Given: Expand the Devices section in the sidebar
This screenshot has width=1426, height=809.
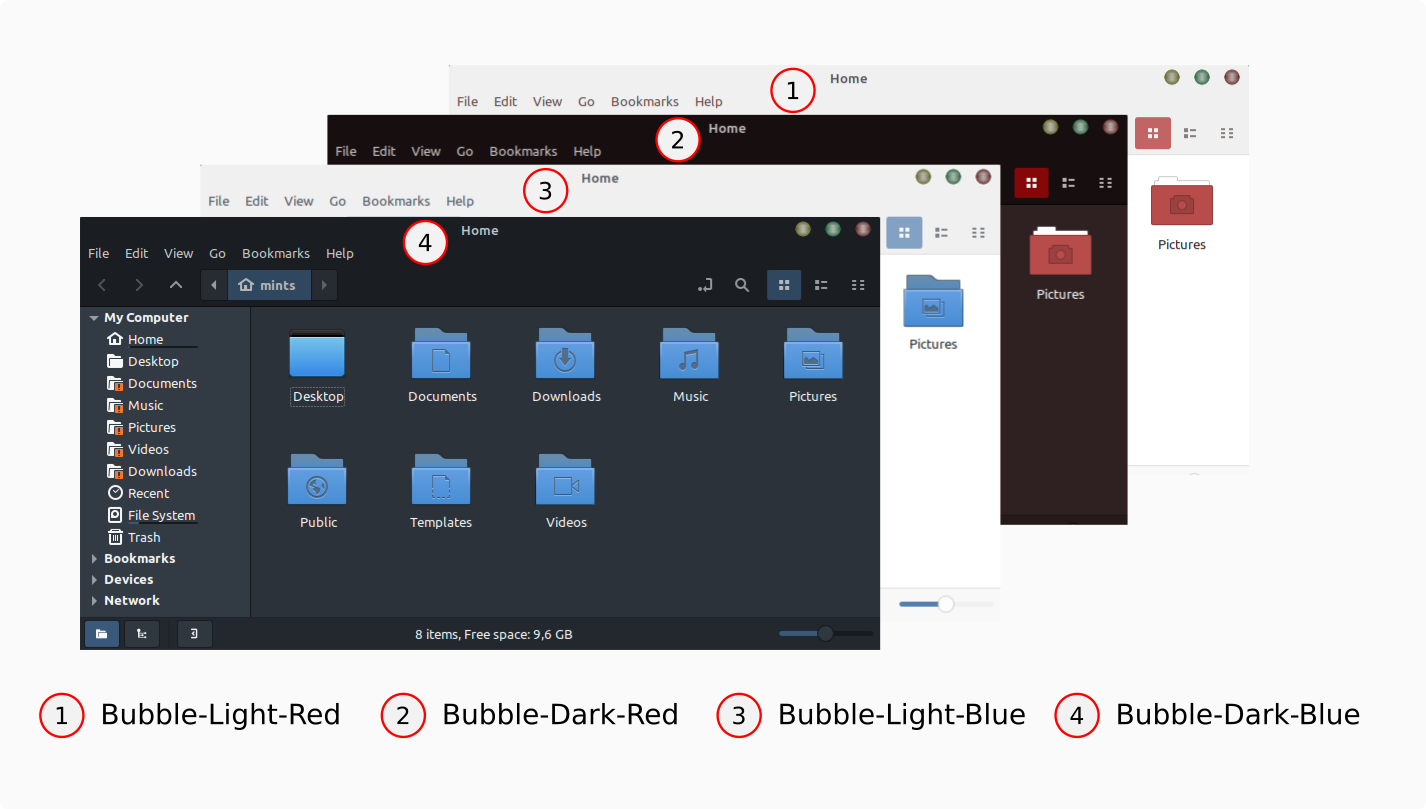Looking at the screenshot, I should 95,580.
